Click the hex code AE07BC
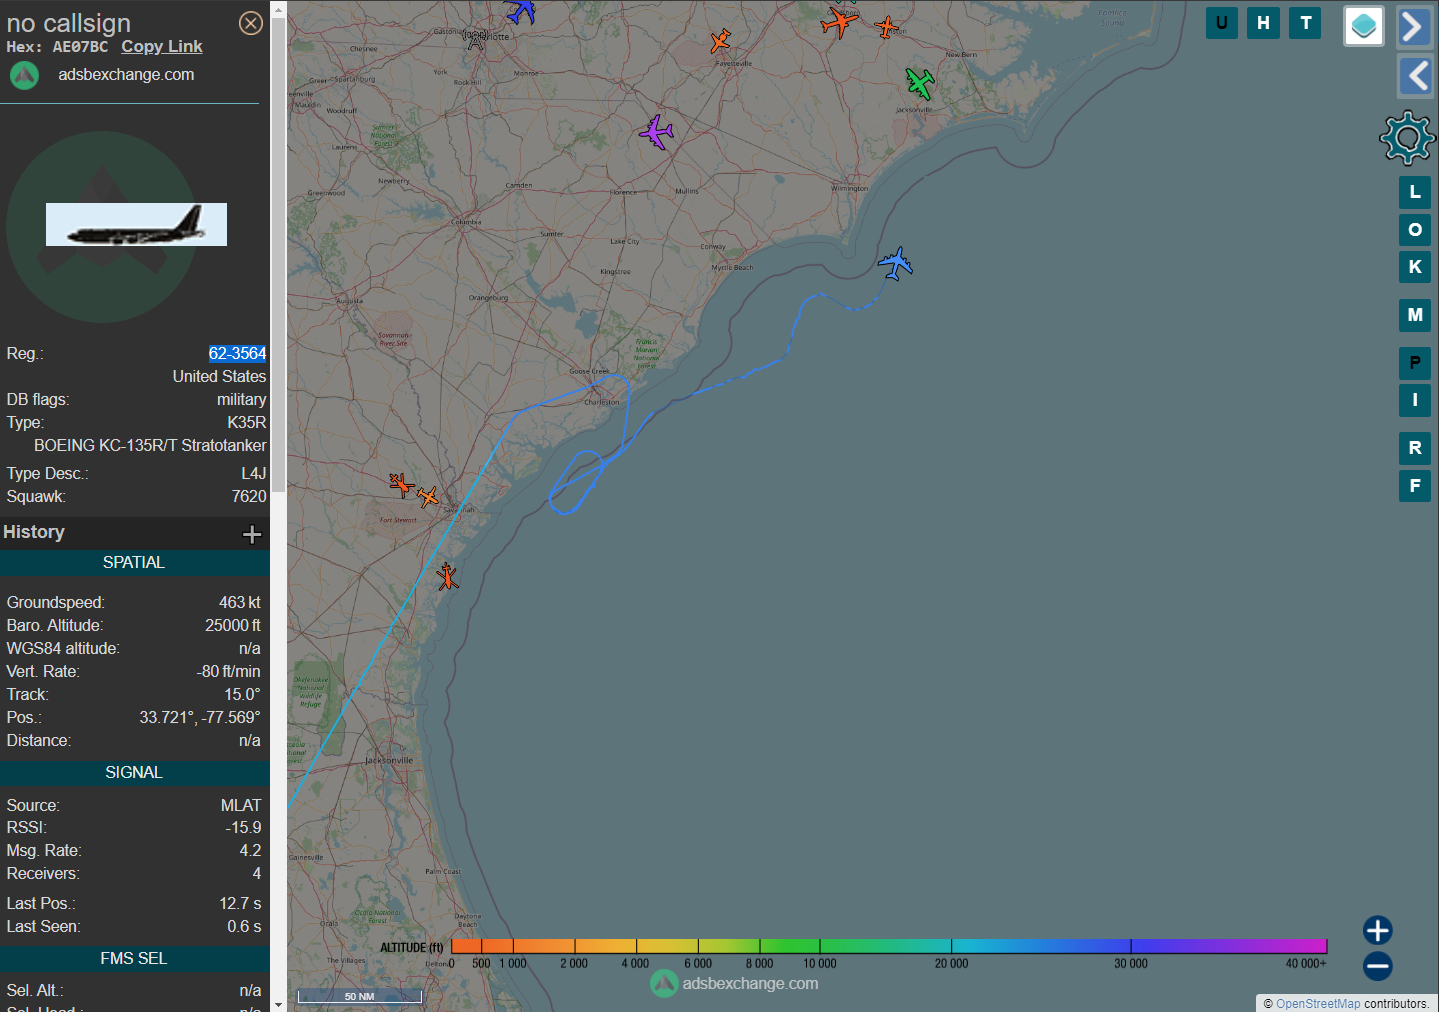The height and width of the screenshot is (1012, 1439). (80, 47)
